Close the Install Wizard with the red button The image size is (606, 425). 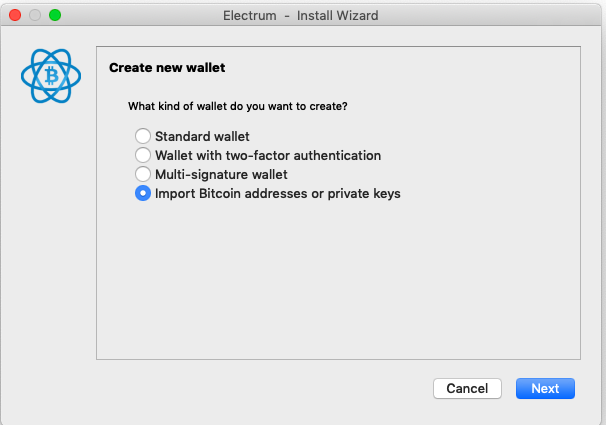click(x=15, y=15)
